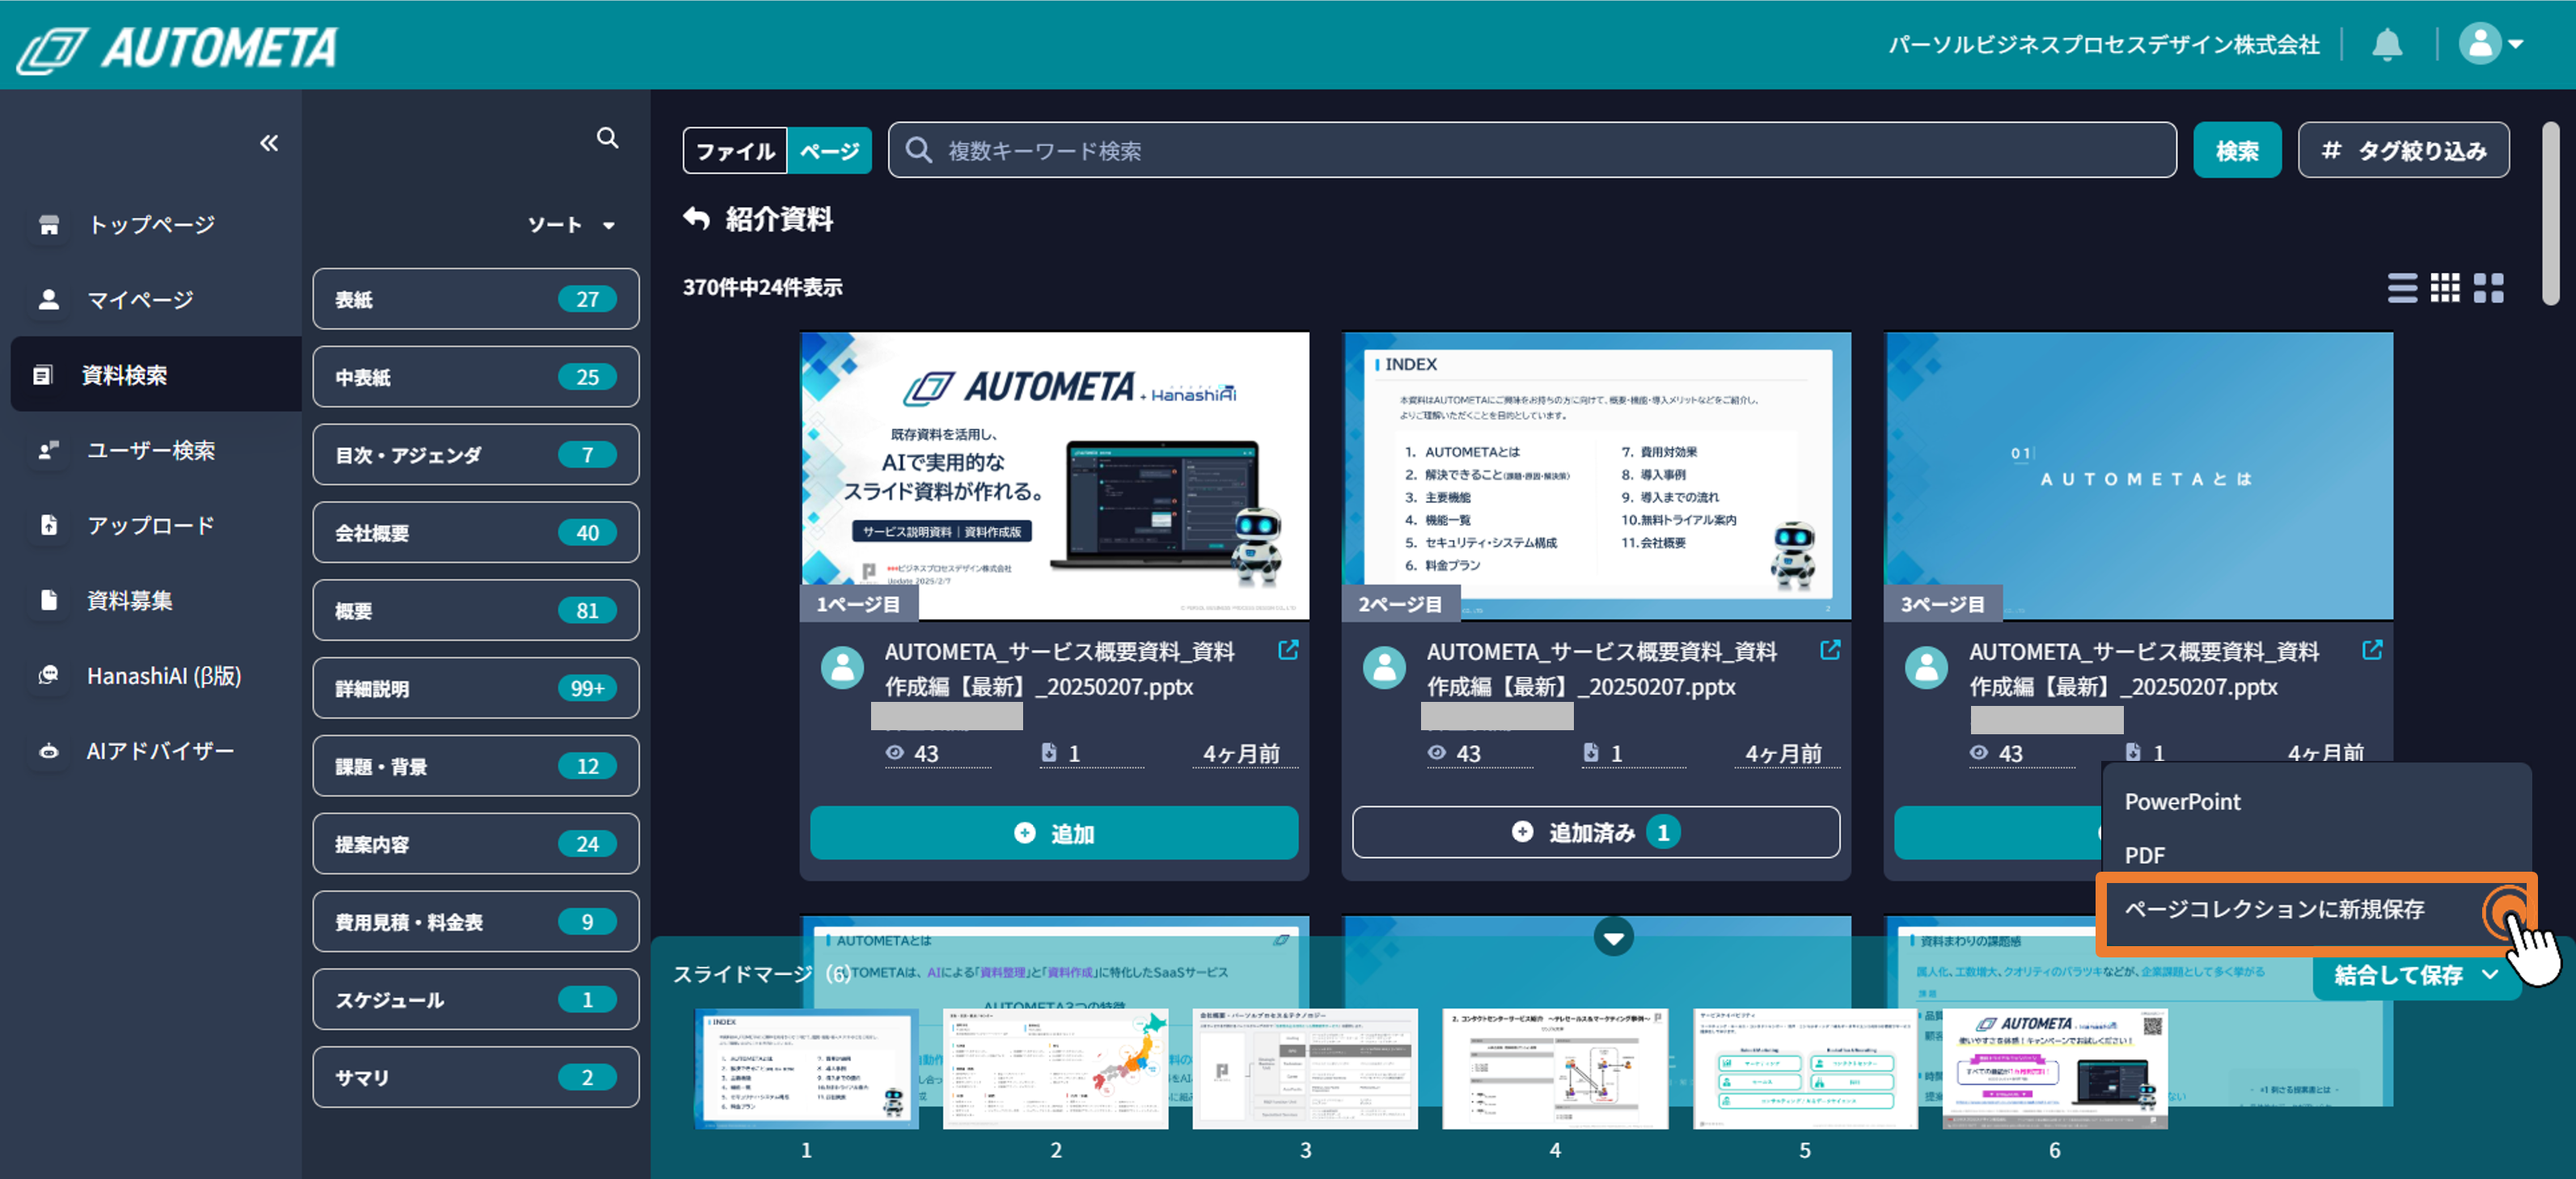Select merge tray slide 5

(x=1805, y=1069)
